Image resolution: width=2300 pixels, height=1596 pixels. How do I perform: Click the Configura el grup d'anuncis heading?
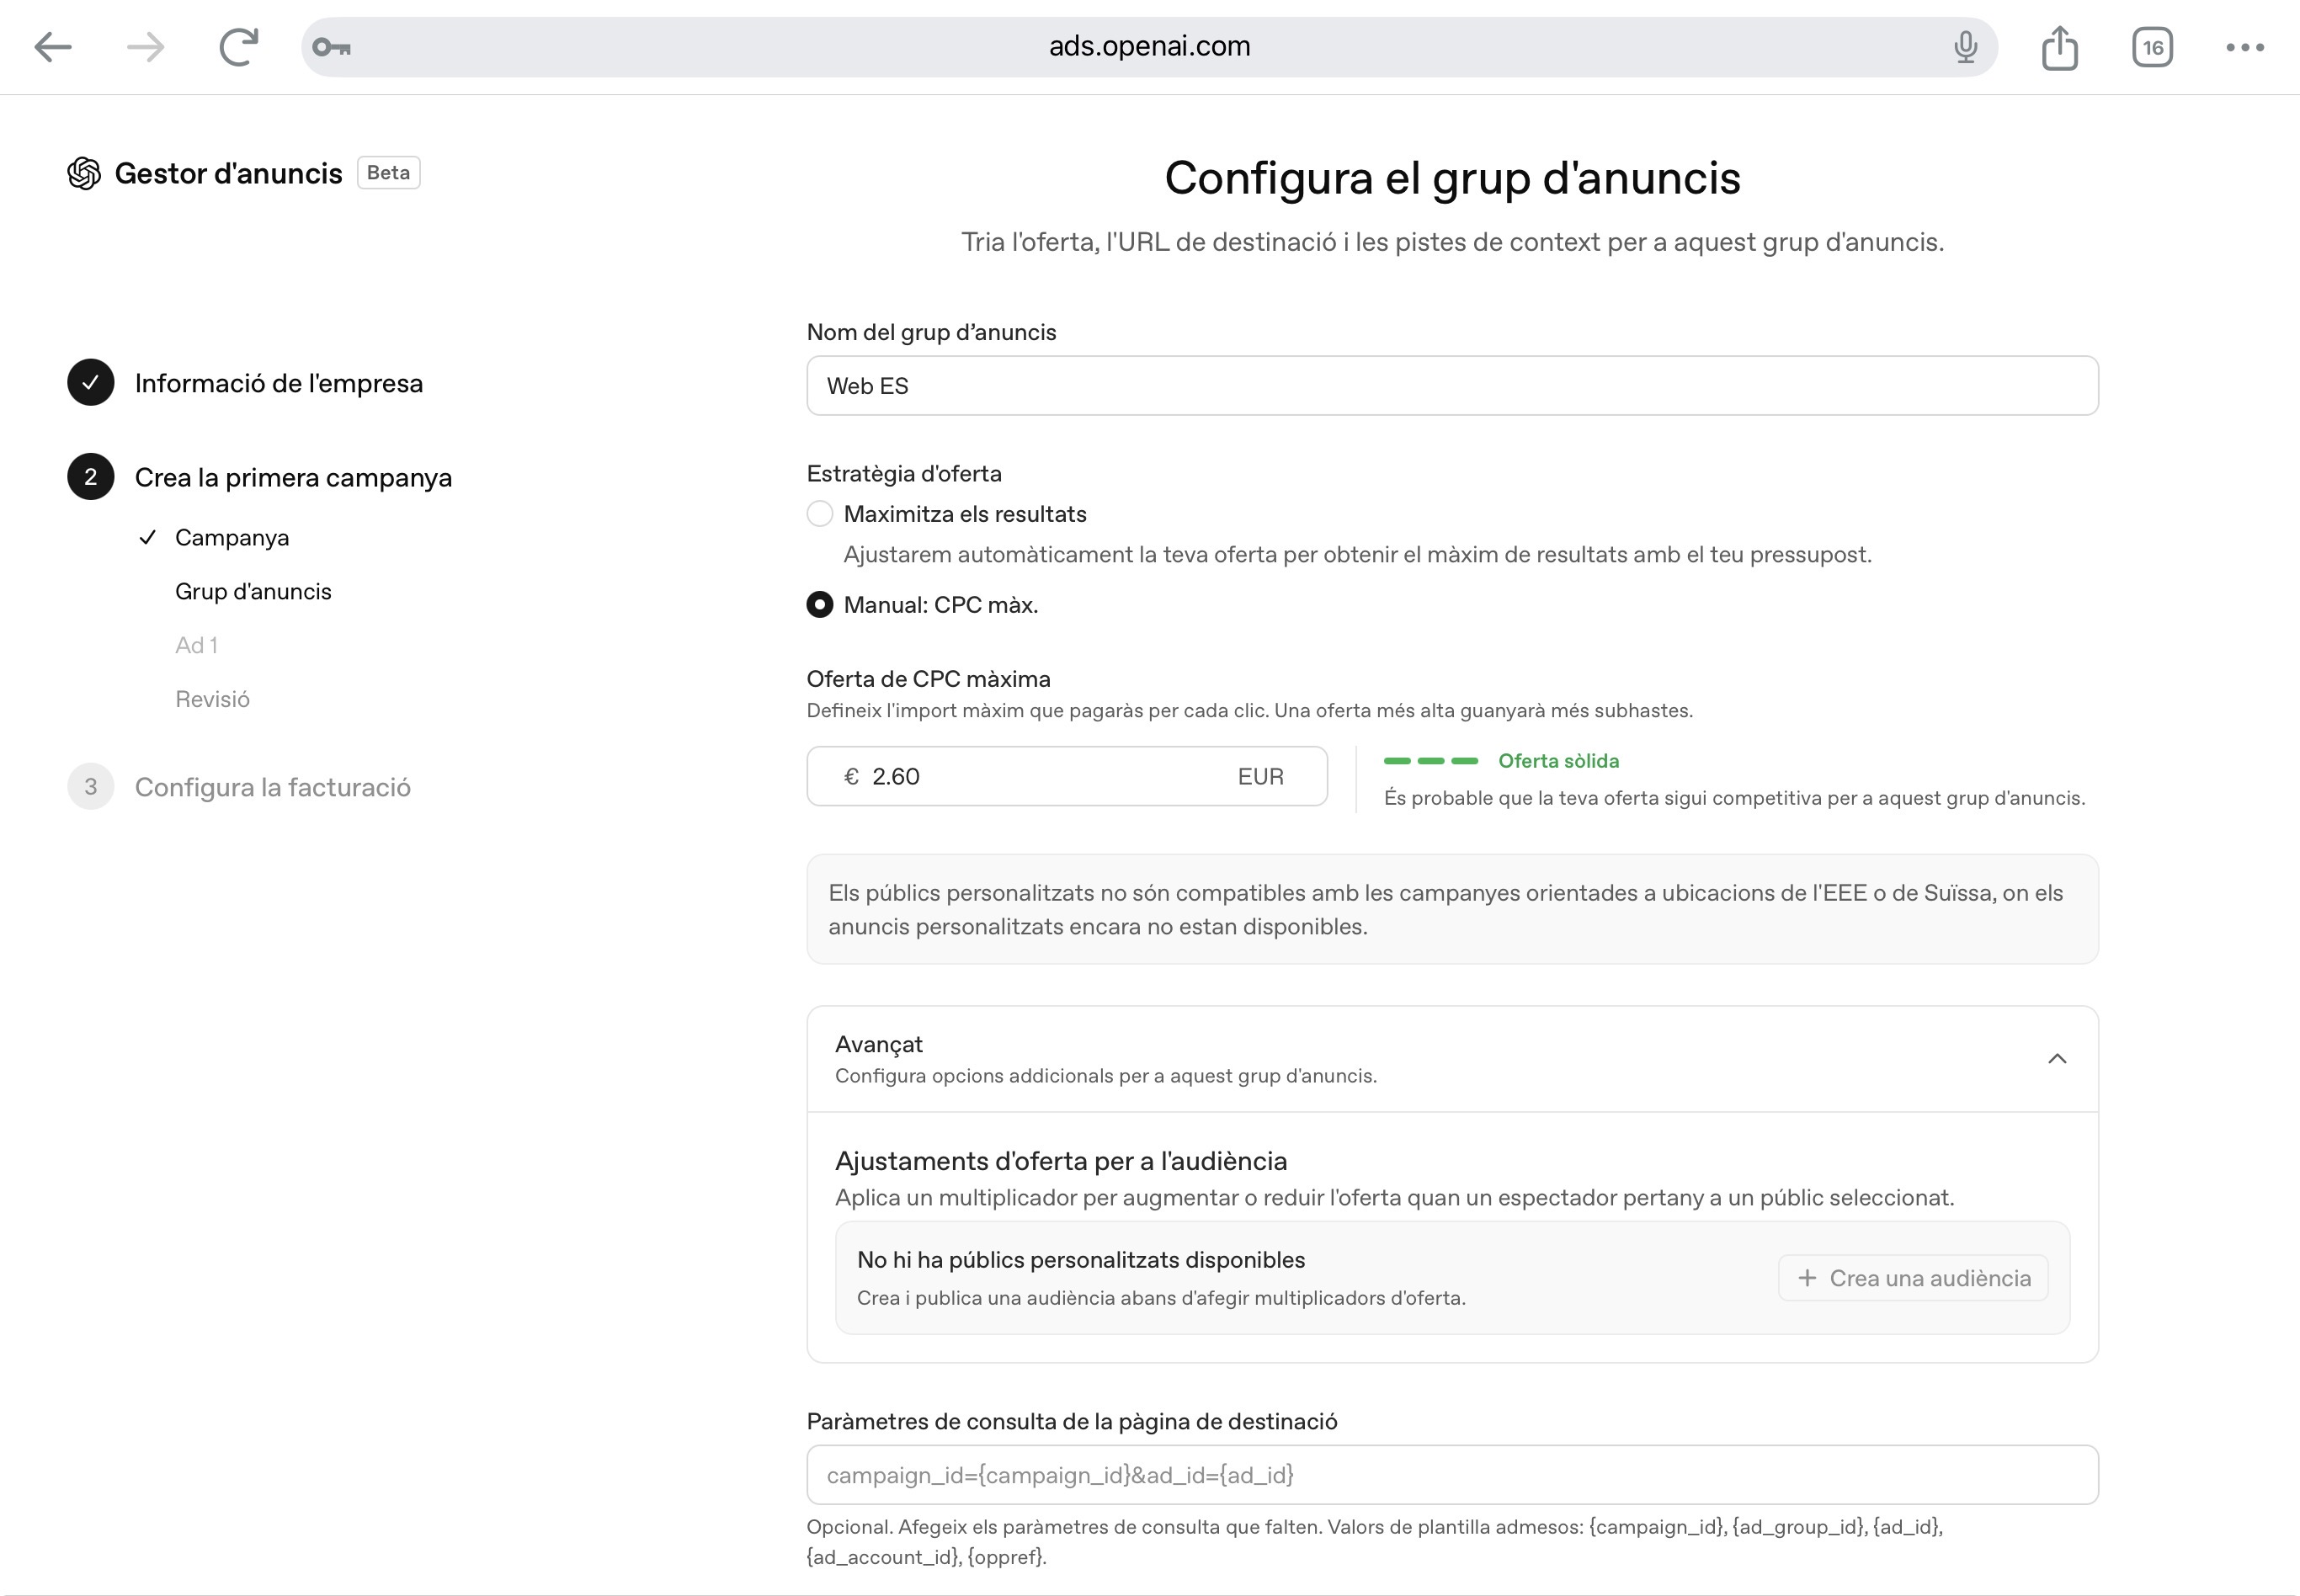coord(1452,179)
